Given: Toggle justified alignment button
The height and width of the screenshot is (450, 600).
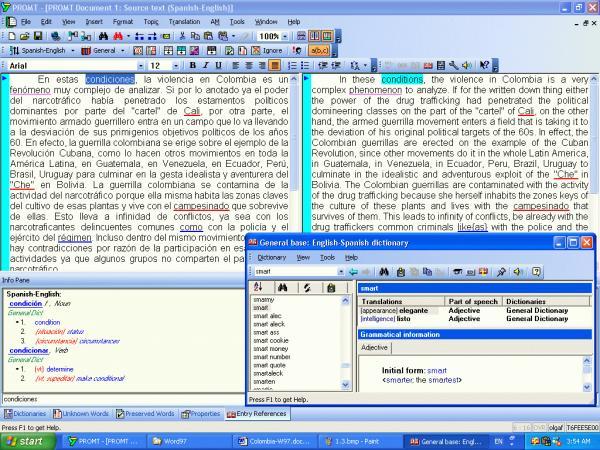Looking at the screenshot, I should coord(274,65).
